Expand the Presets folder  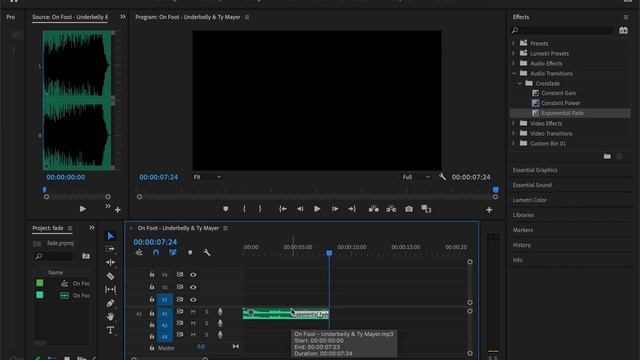513,43
